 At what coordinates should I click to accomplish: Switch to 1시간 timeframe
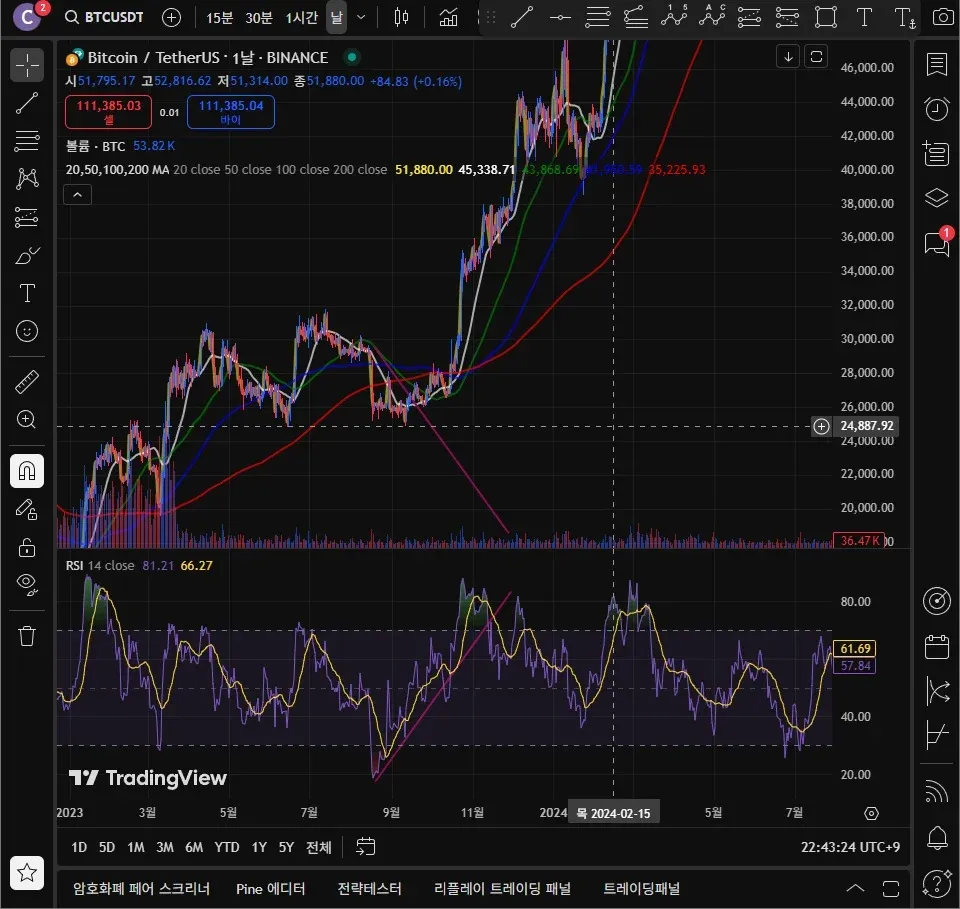point(302,18)
